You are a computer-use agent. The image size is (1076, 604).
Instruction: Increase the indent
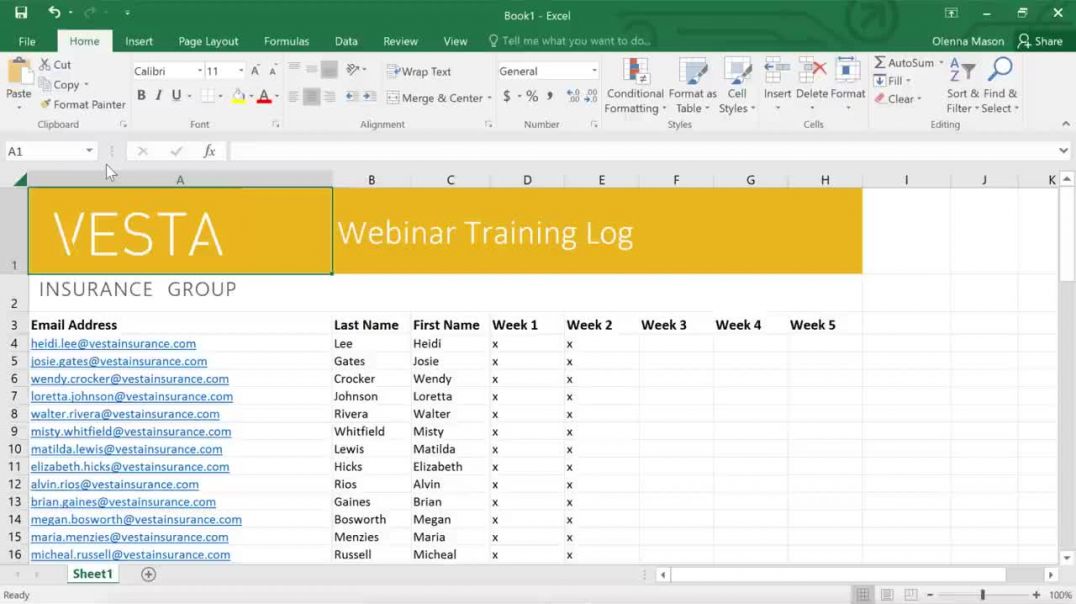pos(369,97)
